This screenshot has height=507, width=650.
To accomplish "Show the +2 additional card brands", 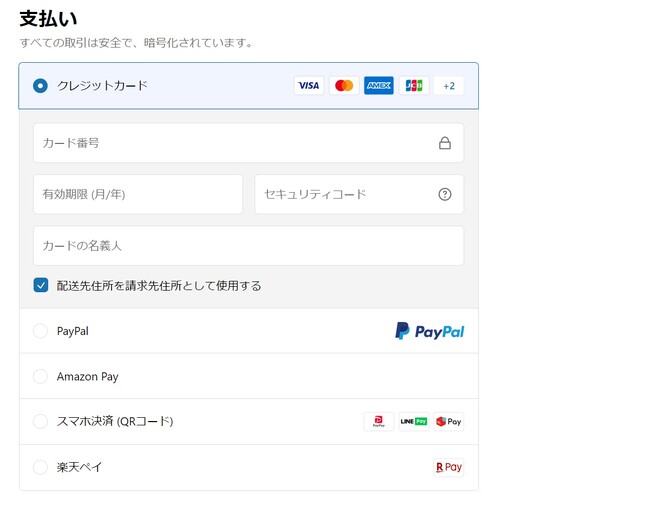I will click(449, 86).
